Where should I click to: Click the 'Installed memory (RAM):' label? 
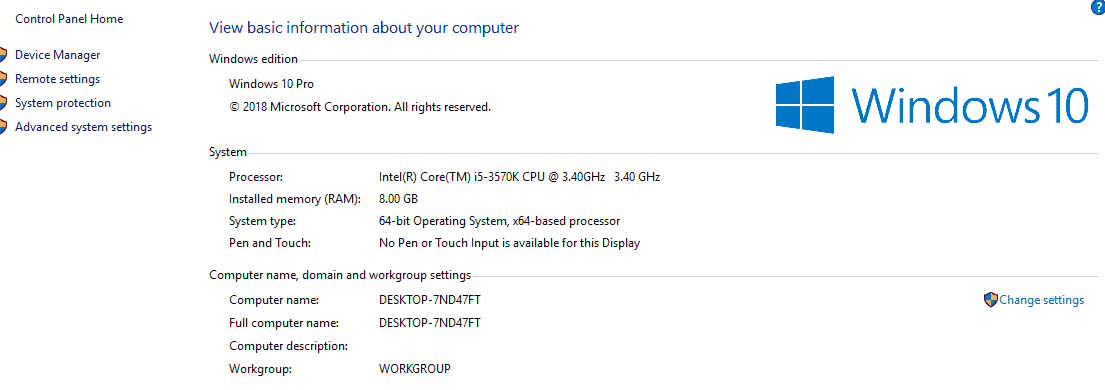click(x=295, y=199)
